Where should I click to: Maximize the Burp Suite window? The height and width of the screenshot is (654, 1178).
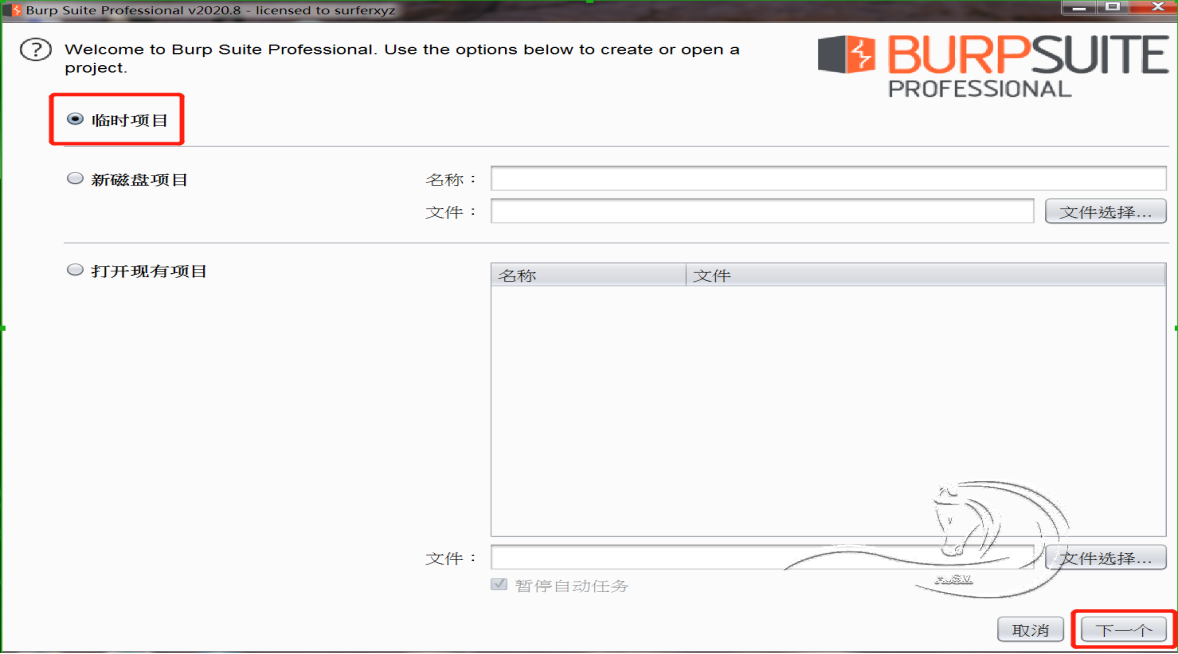point(1113,8)
